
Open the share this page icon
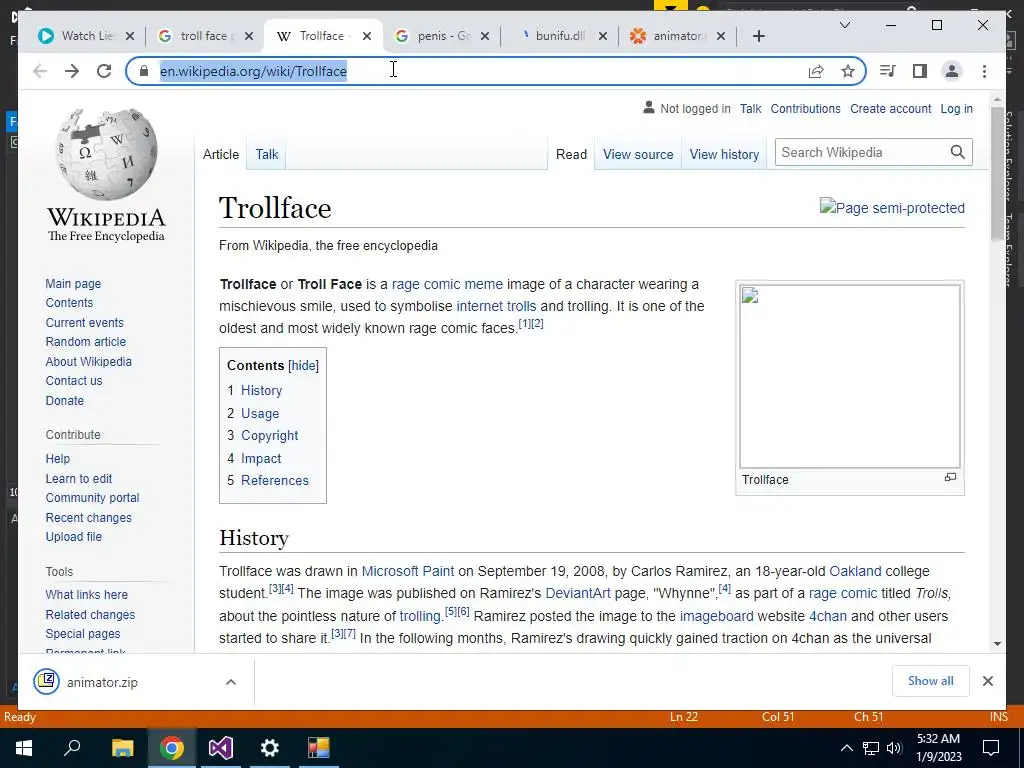pos(816,71)
